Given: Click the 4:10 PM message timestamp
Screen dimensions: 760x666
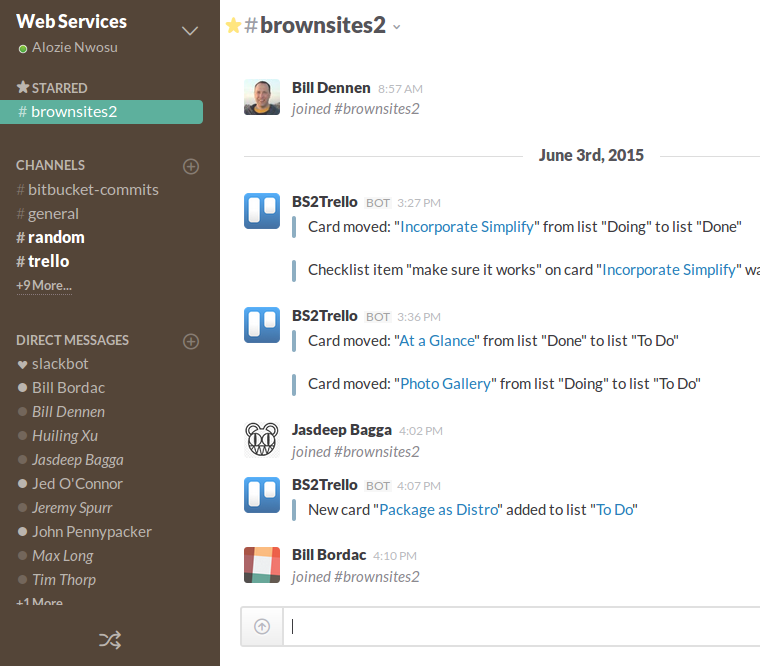Looking at the screenshot, I should (395, 556).
